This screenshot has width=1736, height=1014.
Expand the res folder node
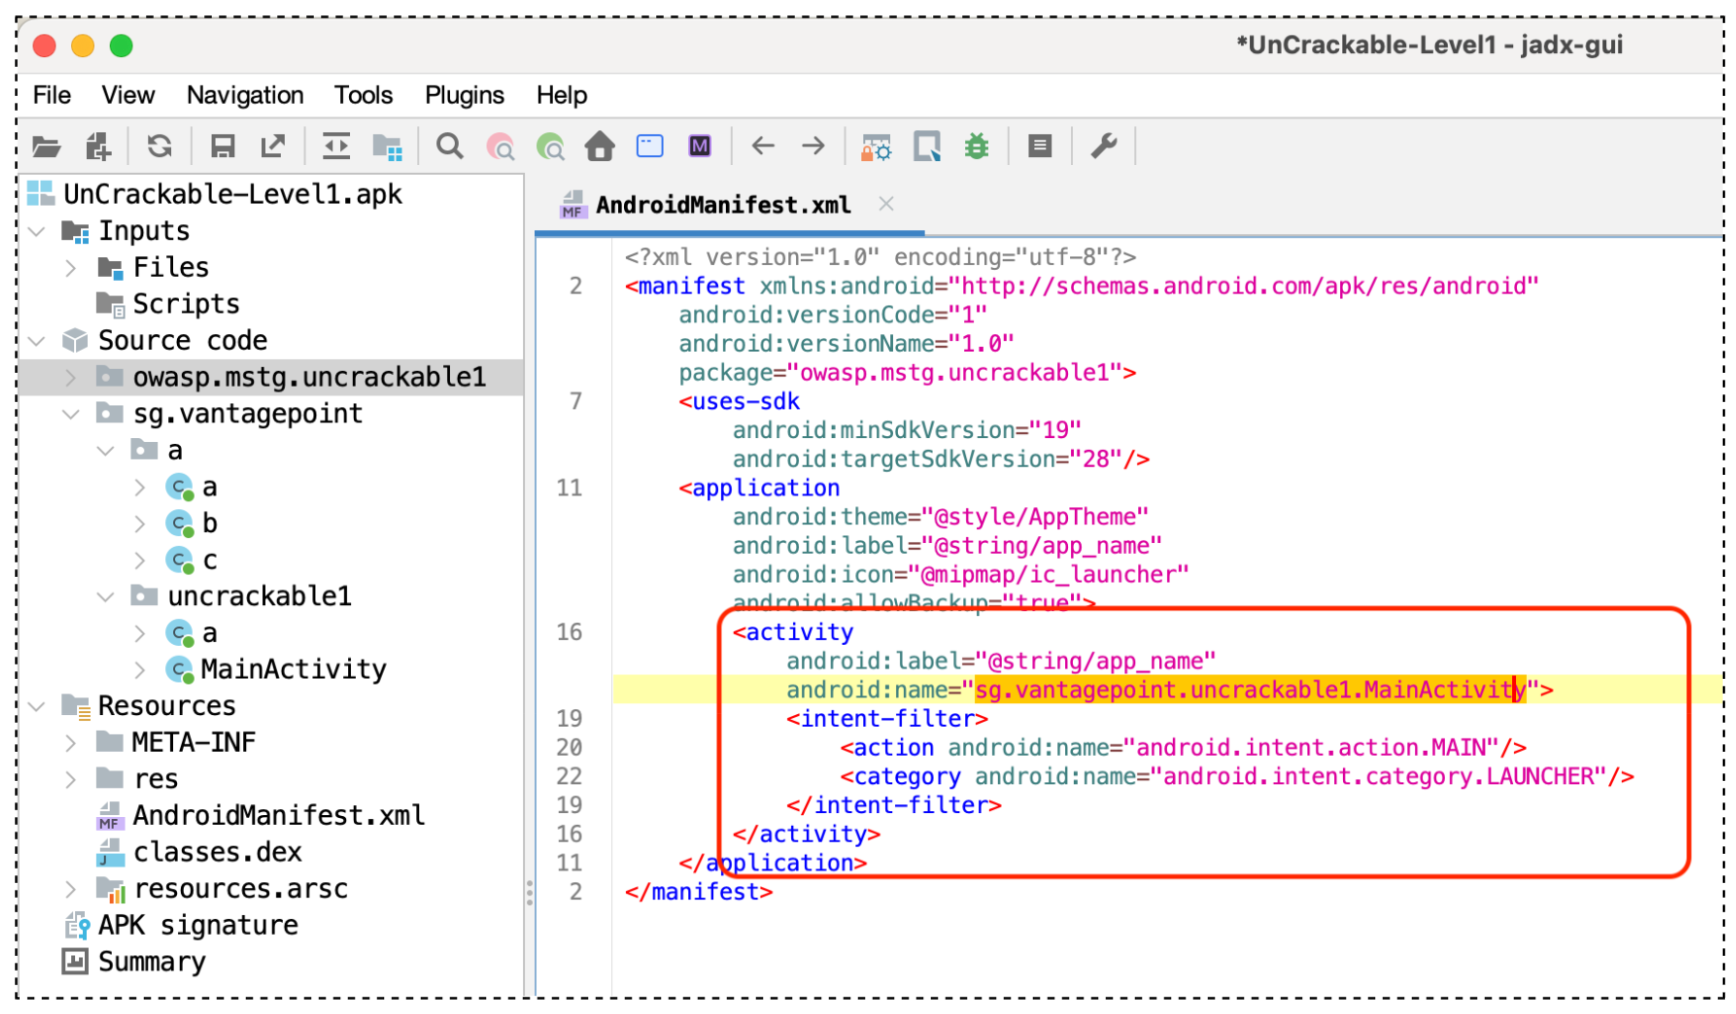coord(70,780)
